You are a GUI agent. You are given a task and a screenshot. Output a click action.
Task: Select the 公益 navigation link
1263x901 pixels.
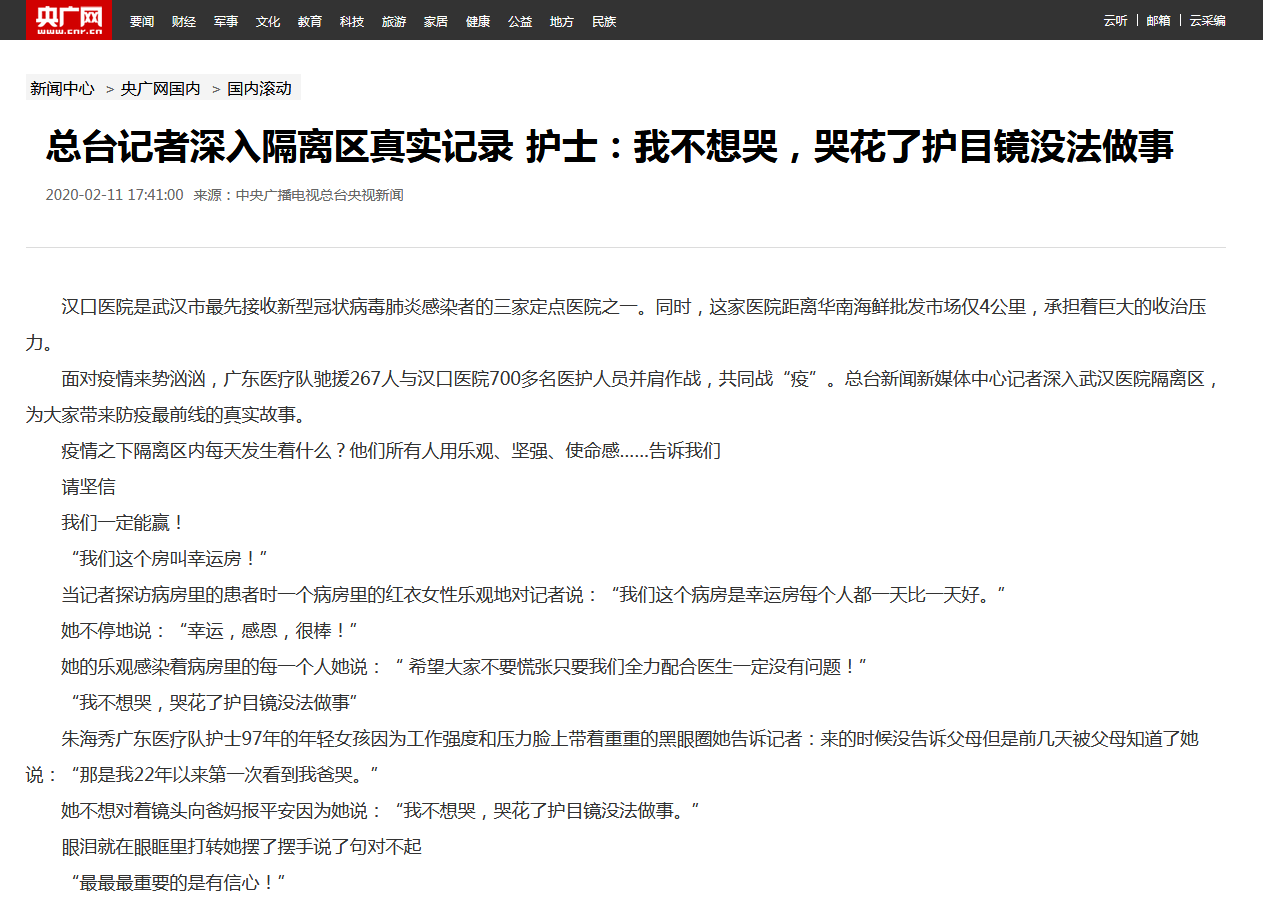pos(520,21)
